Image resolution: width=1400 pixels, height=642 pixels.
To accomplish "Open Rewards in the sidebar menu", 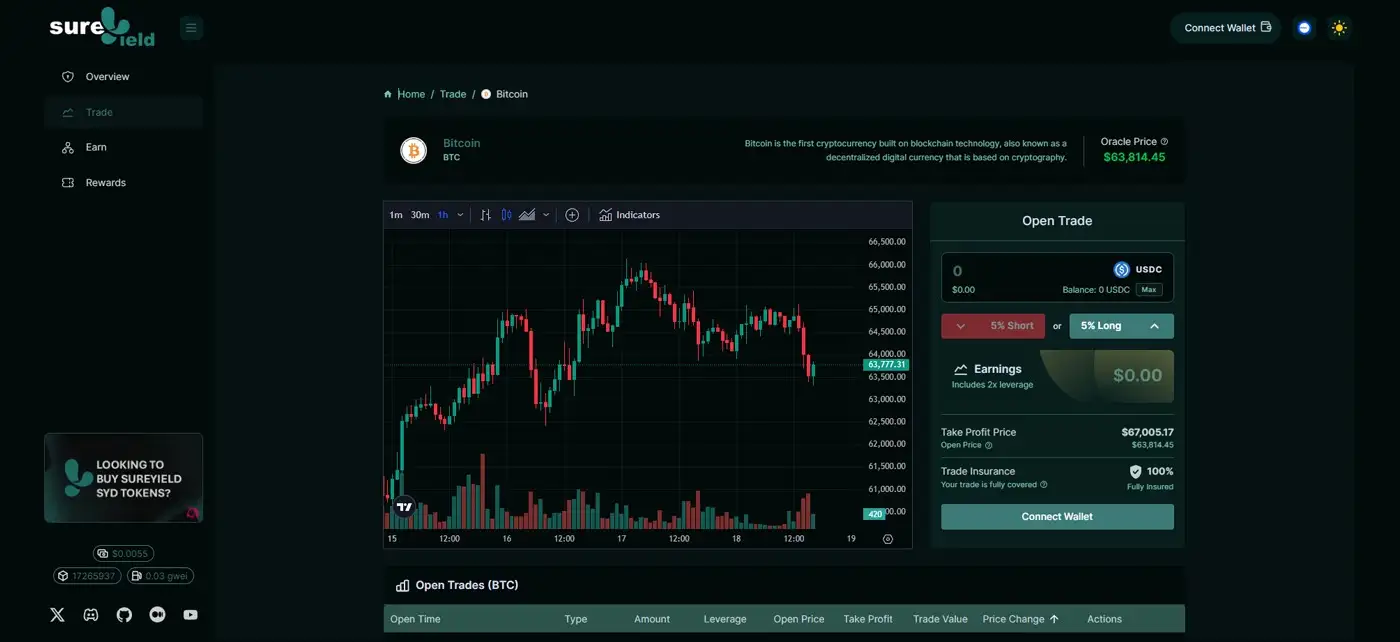I will pyautogui.click(x=105, y=183).
